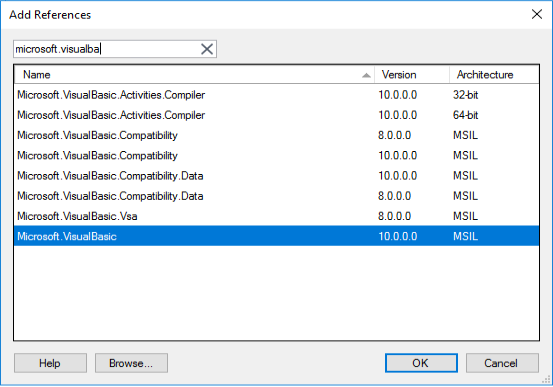Confirm with the OK button
This screenshot has width=553, height=387.
pos(421,363)
